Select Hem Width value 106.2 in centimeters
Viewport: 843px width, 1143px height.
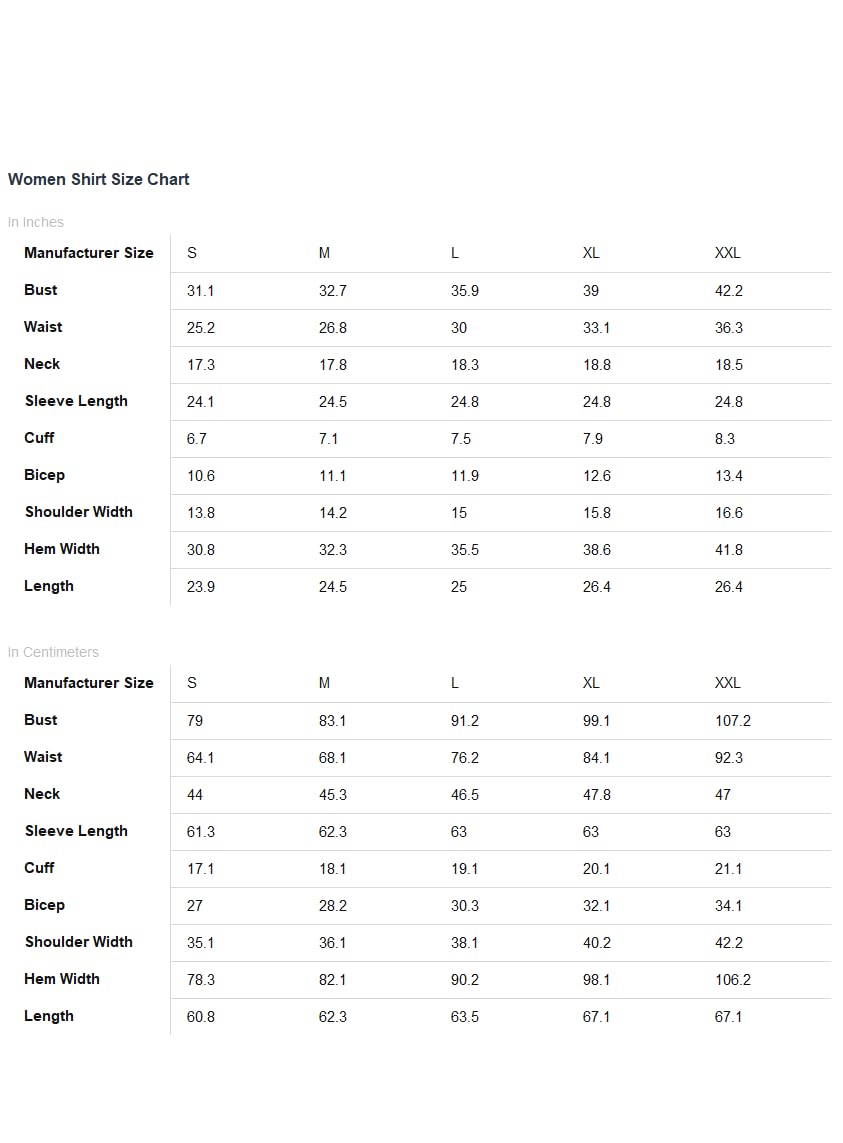tap(733, 980)
